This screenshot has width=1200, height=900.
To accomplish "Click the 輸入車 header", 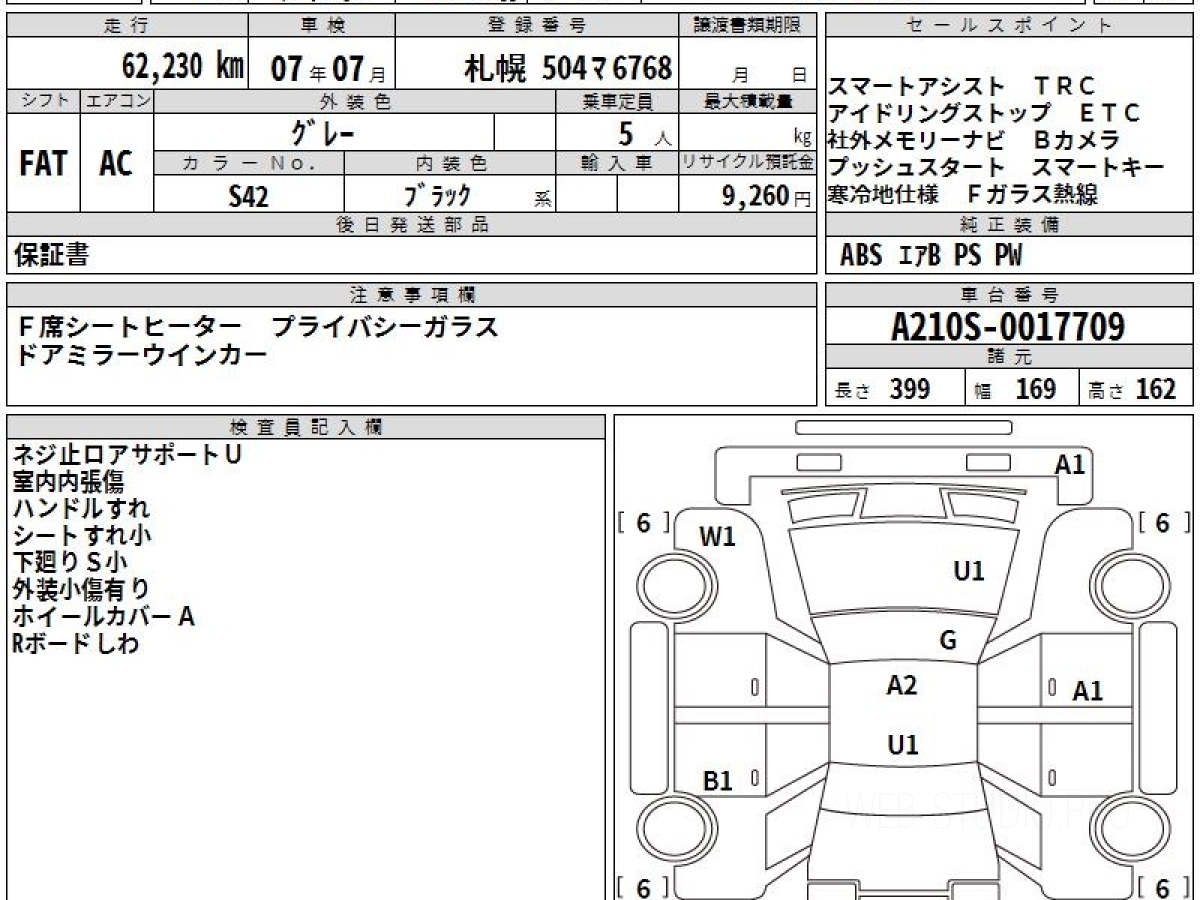I will (617, 163).
